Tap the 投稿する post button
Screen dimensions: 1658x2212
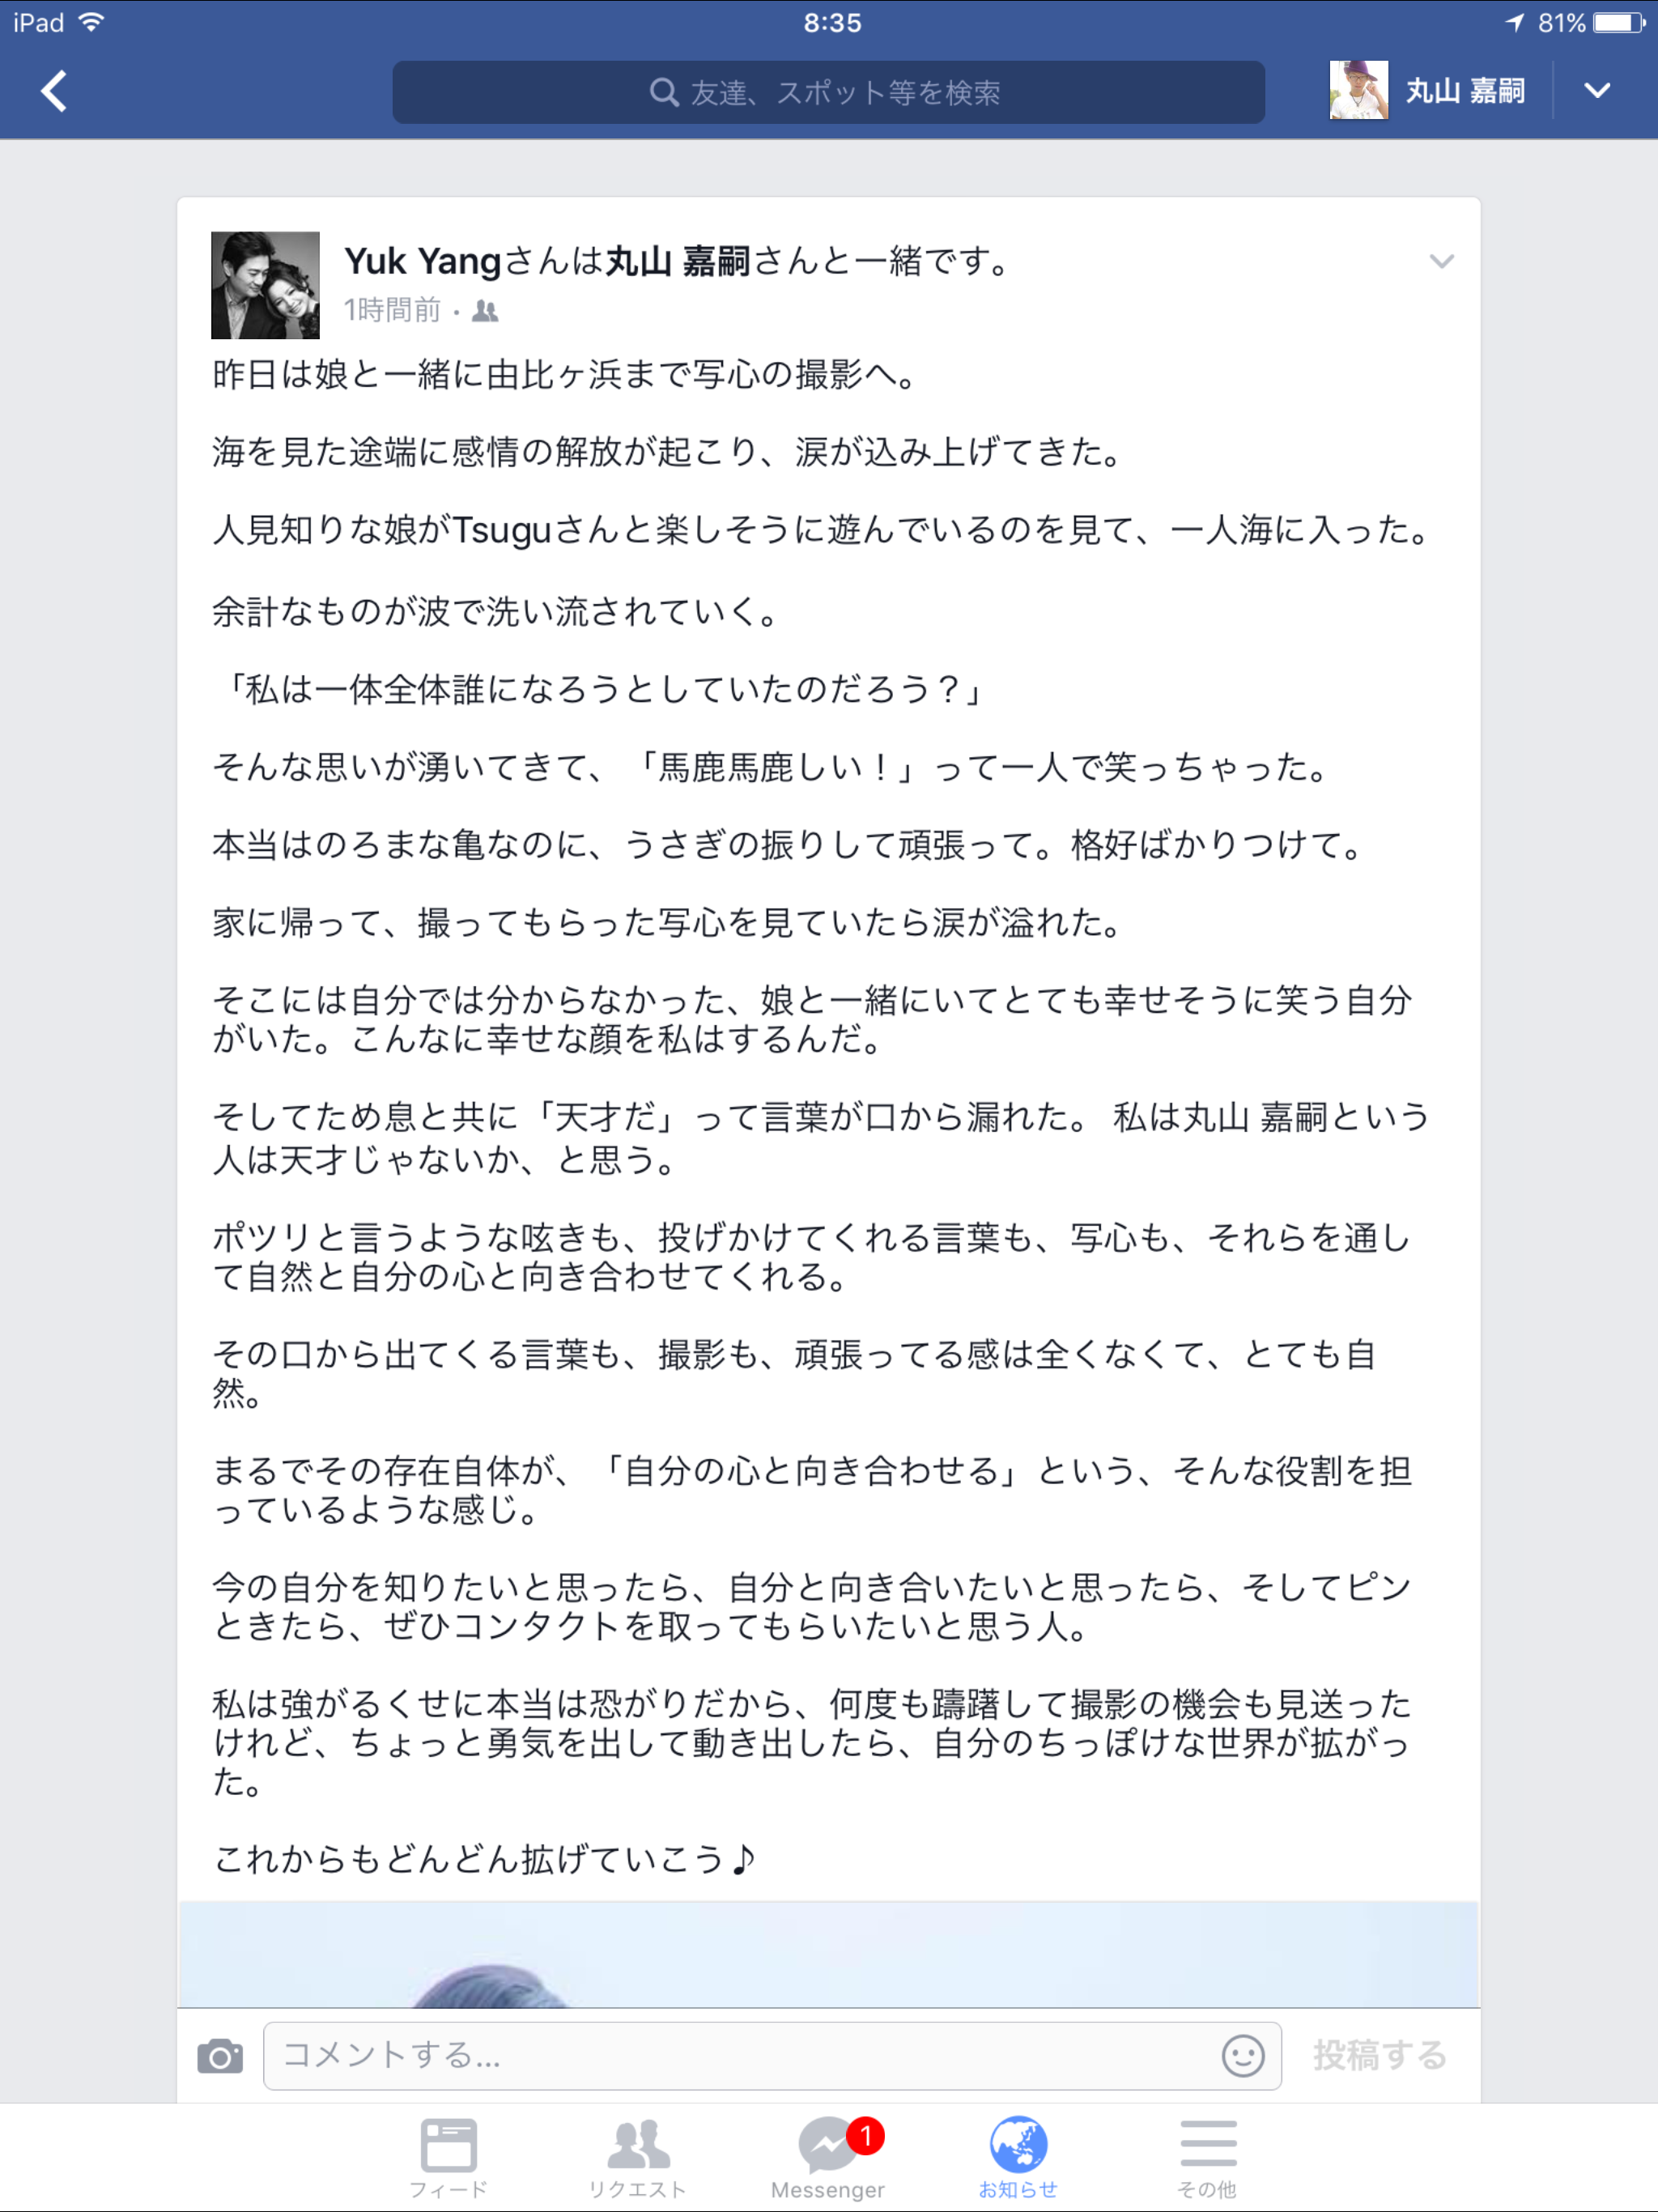[1380, 2056]
